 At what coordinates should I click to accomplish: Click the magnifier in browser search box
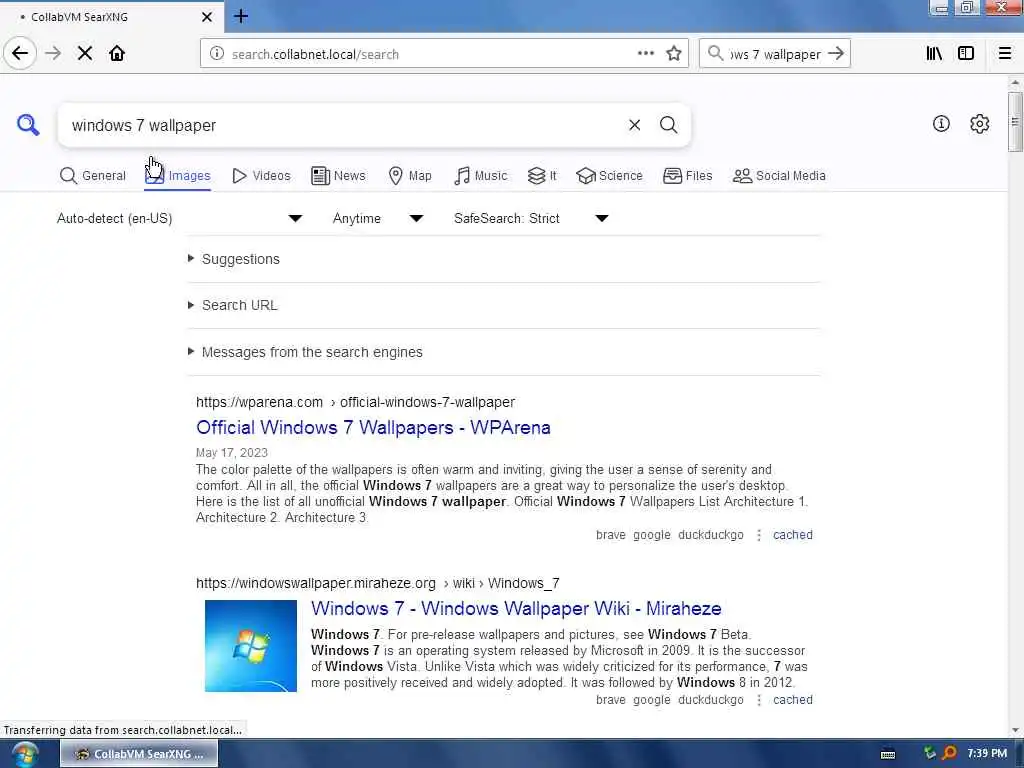tap(716, 54)
